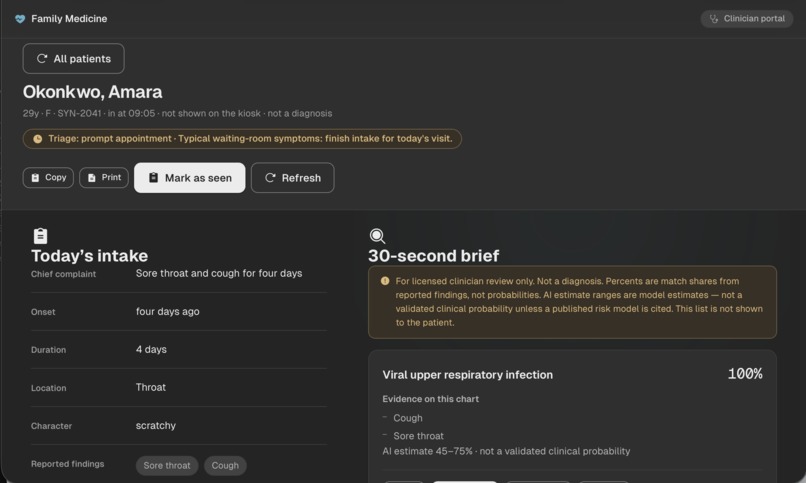The image size is (806, 483).
Task: Click 'Viral upper respiratory infection' heading
Action: [x=468, y=375]
